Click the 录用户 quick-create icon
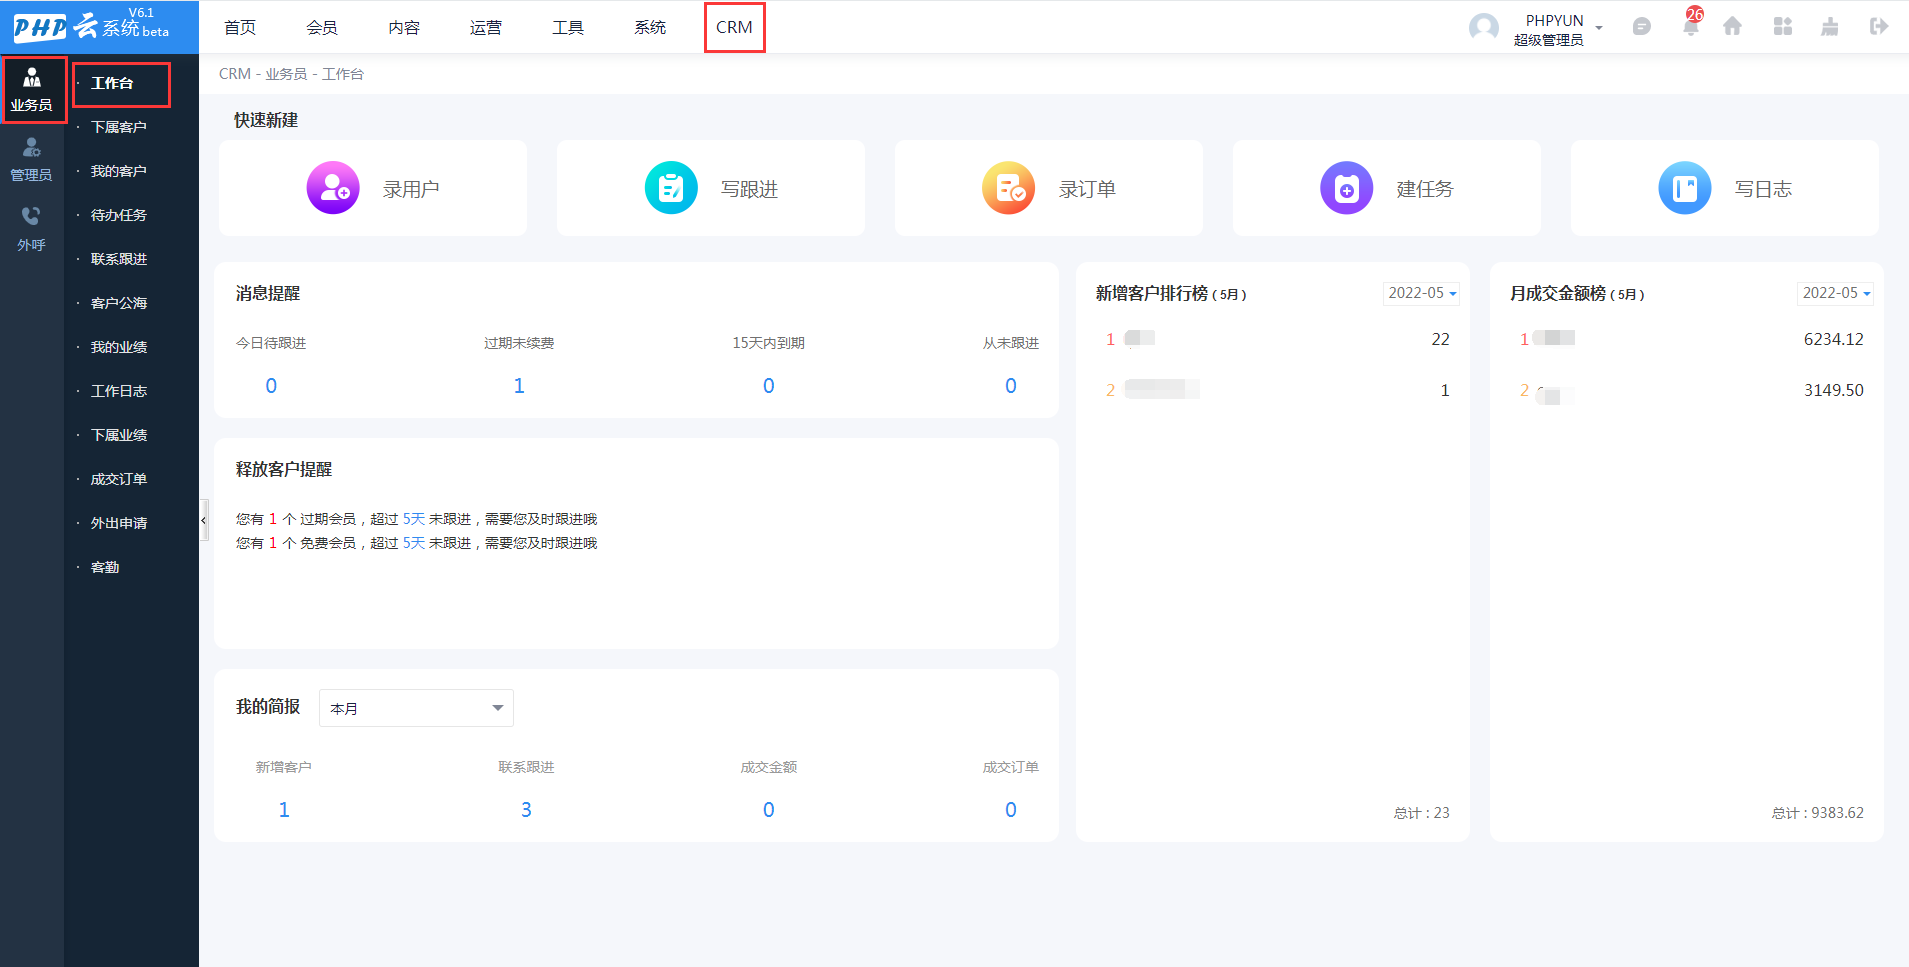 click(x=333, y=188)
